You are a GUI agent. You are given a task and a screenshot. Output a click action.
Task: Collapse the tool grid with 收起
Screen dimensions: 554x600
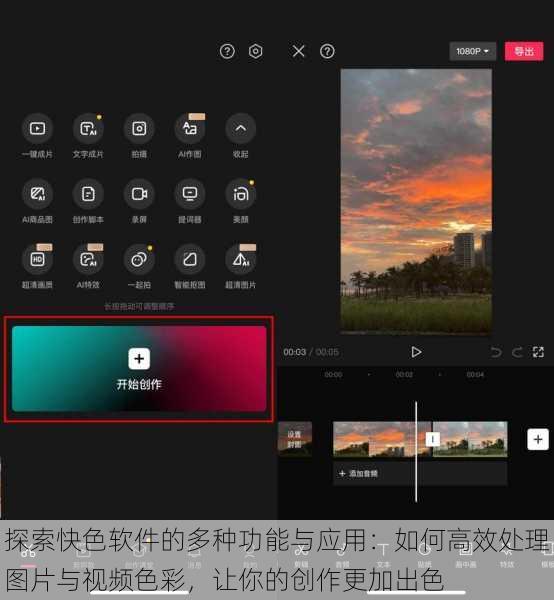pos(240,129)
